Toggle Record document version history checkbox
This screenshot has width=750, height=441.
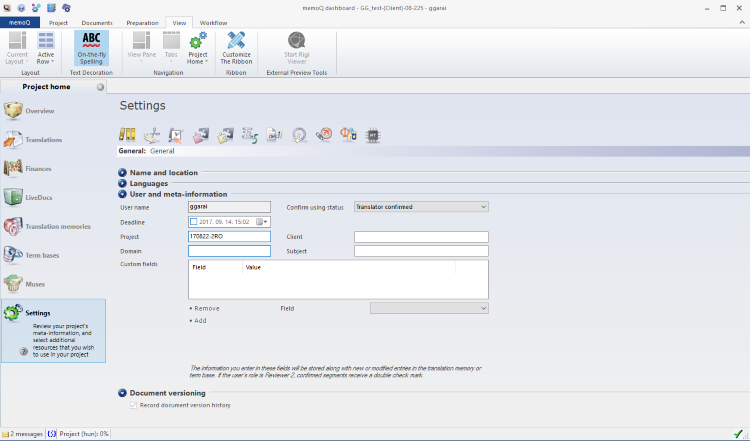click(x=134, y=405)
